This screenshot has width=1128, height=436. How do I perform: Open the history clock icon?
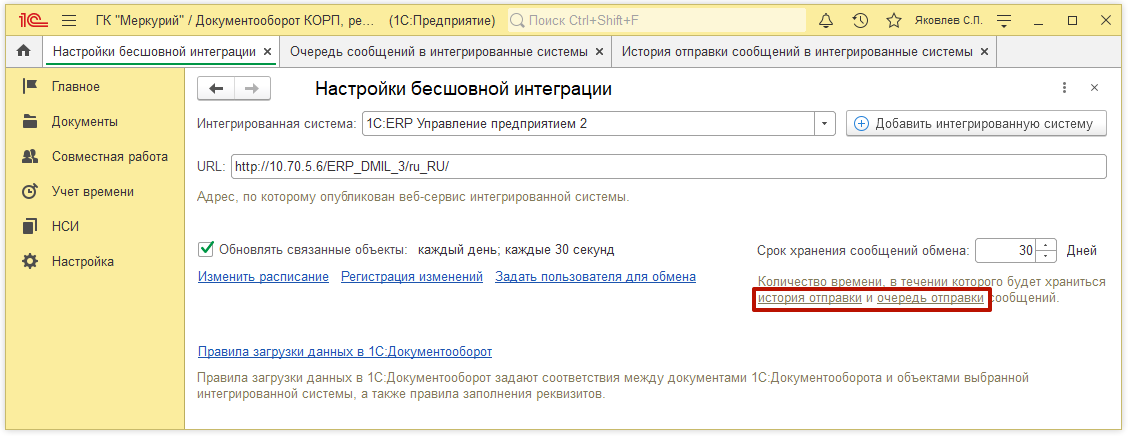pyautogui.click(x=860, y=21)
